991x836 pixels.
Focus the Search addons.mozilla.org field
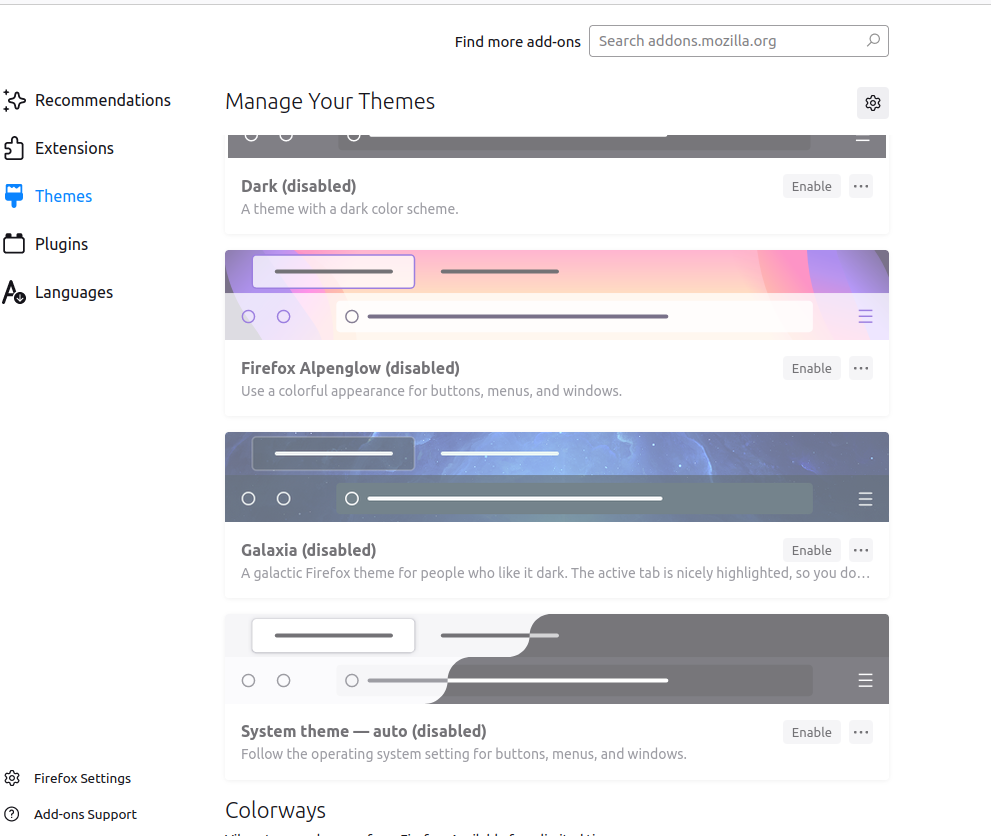click(x=739, y=41)
